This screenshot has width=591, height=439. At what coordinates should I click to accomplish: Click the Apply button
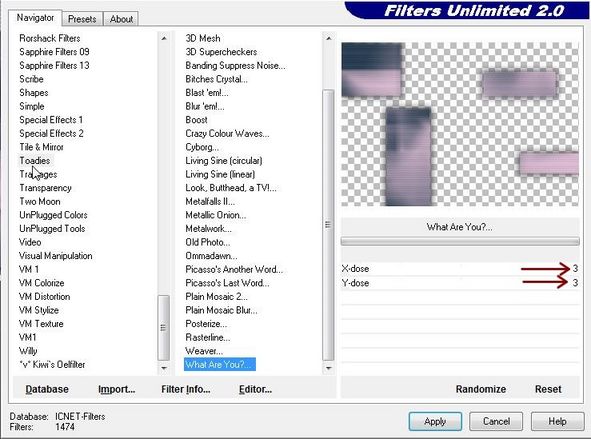coord(435,421)
